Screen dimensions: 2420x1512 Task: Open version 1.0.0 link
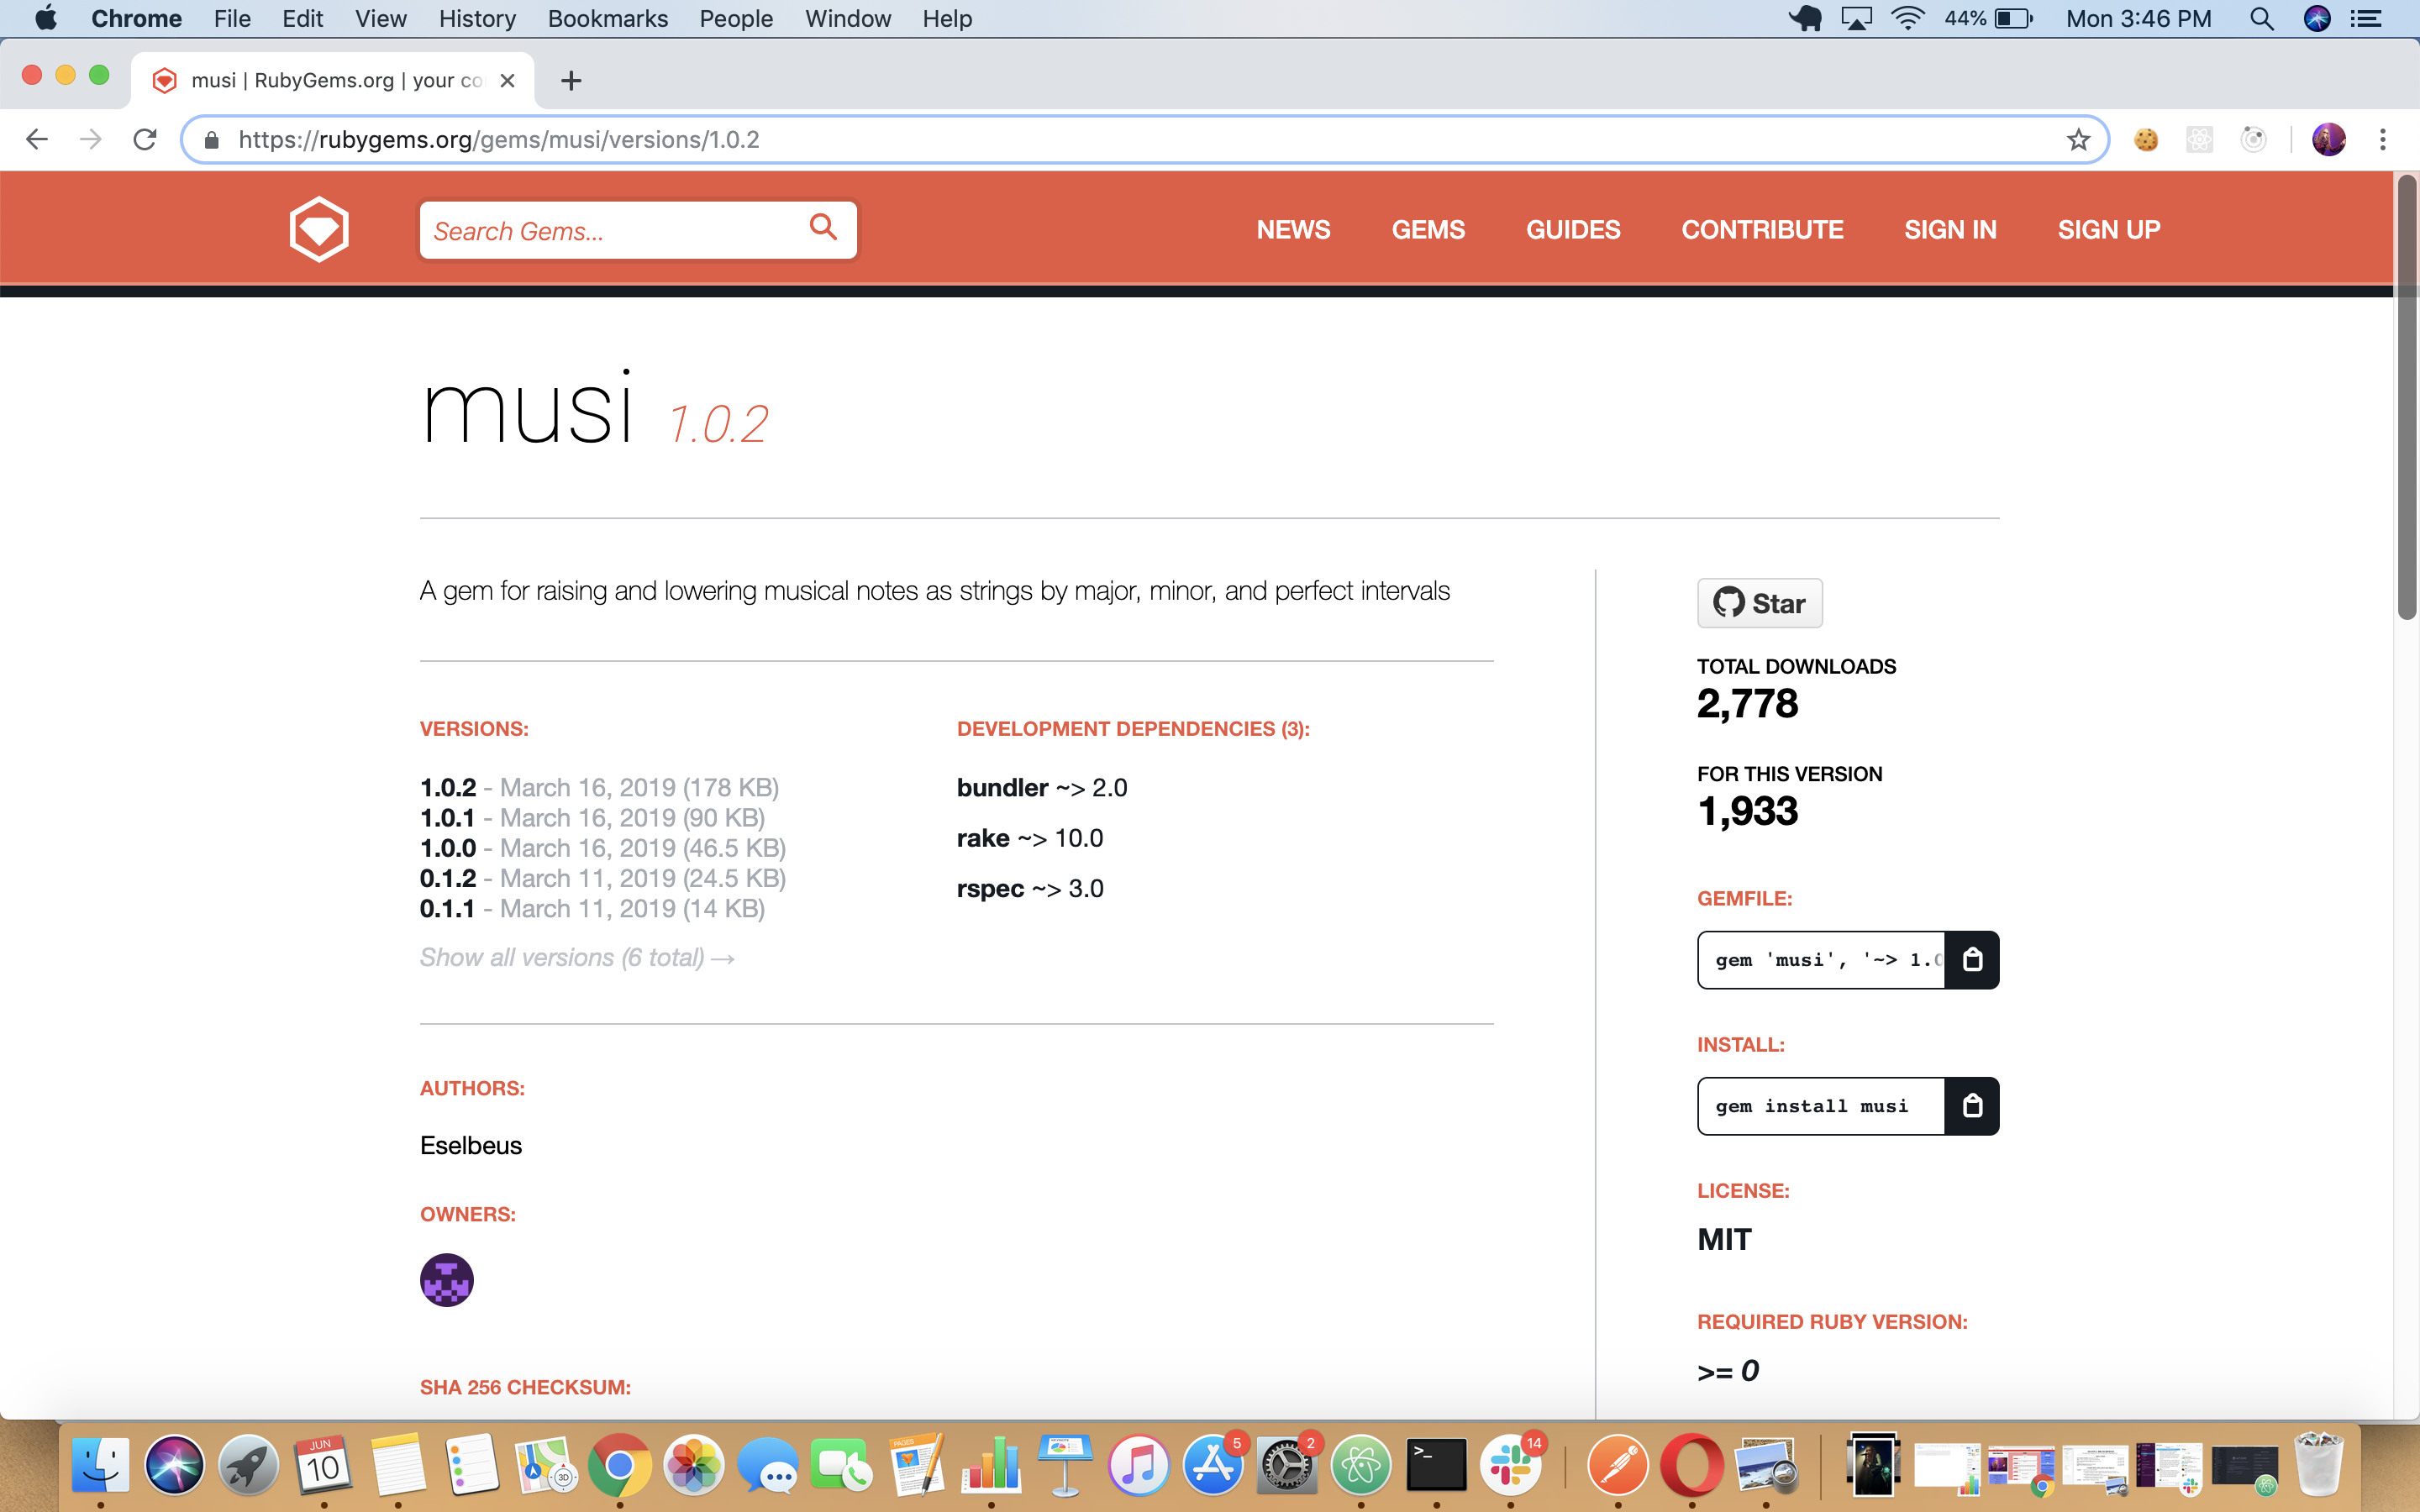tap(447, 848)
